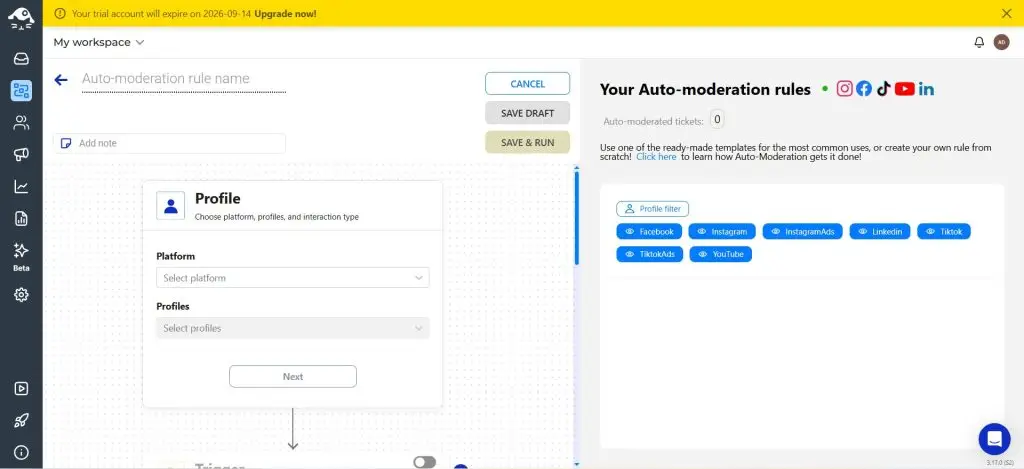The width and height of the screenshot is (1024, 469).
Task: Click the trial warning info icon
Action: coord(60,13)
